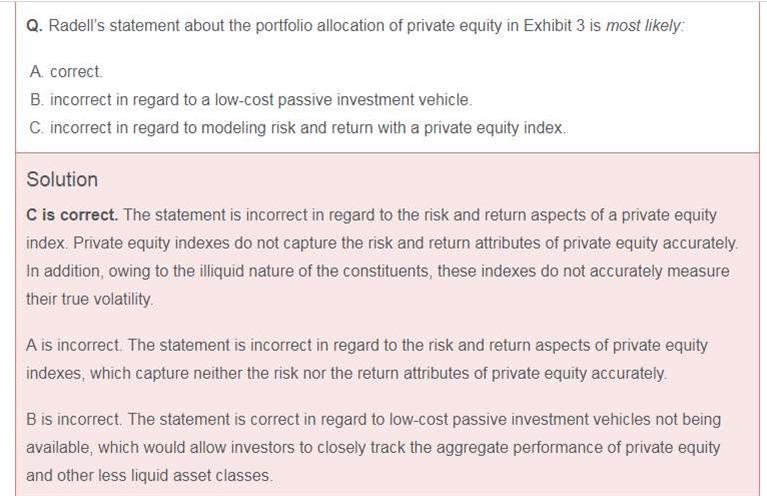Click the bold "Q." question label
The width and height of the screenshot is (767, 496).
[34, 26]
